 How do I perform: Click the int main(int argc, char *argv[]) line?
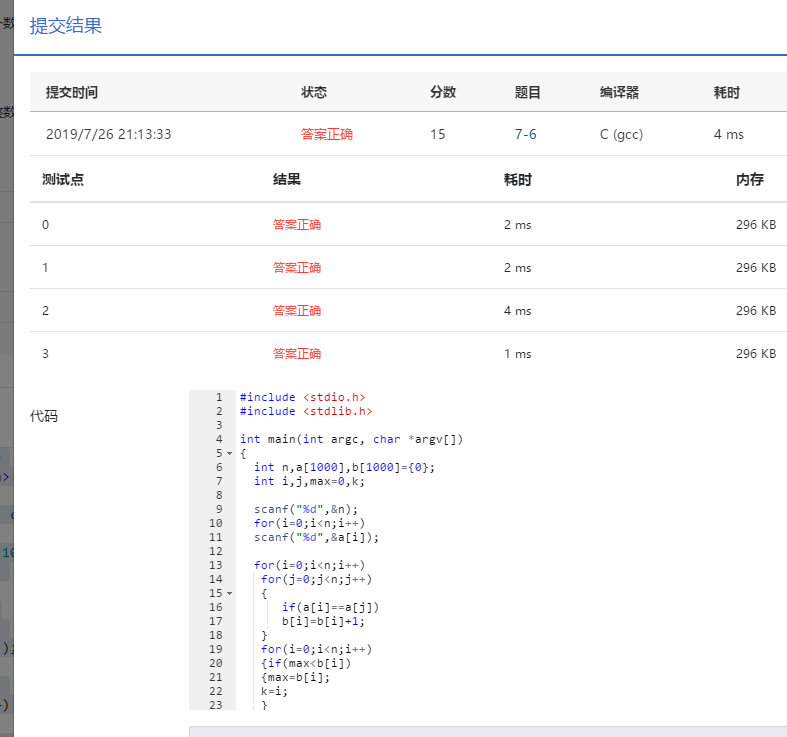tap(351, 439)
